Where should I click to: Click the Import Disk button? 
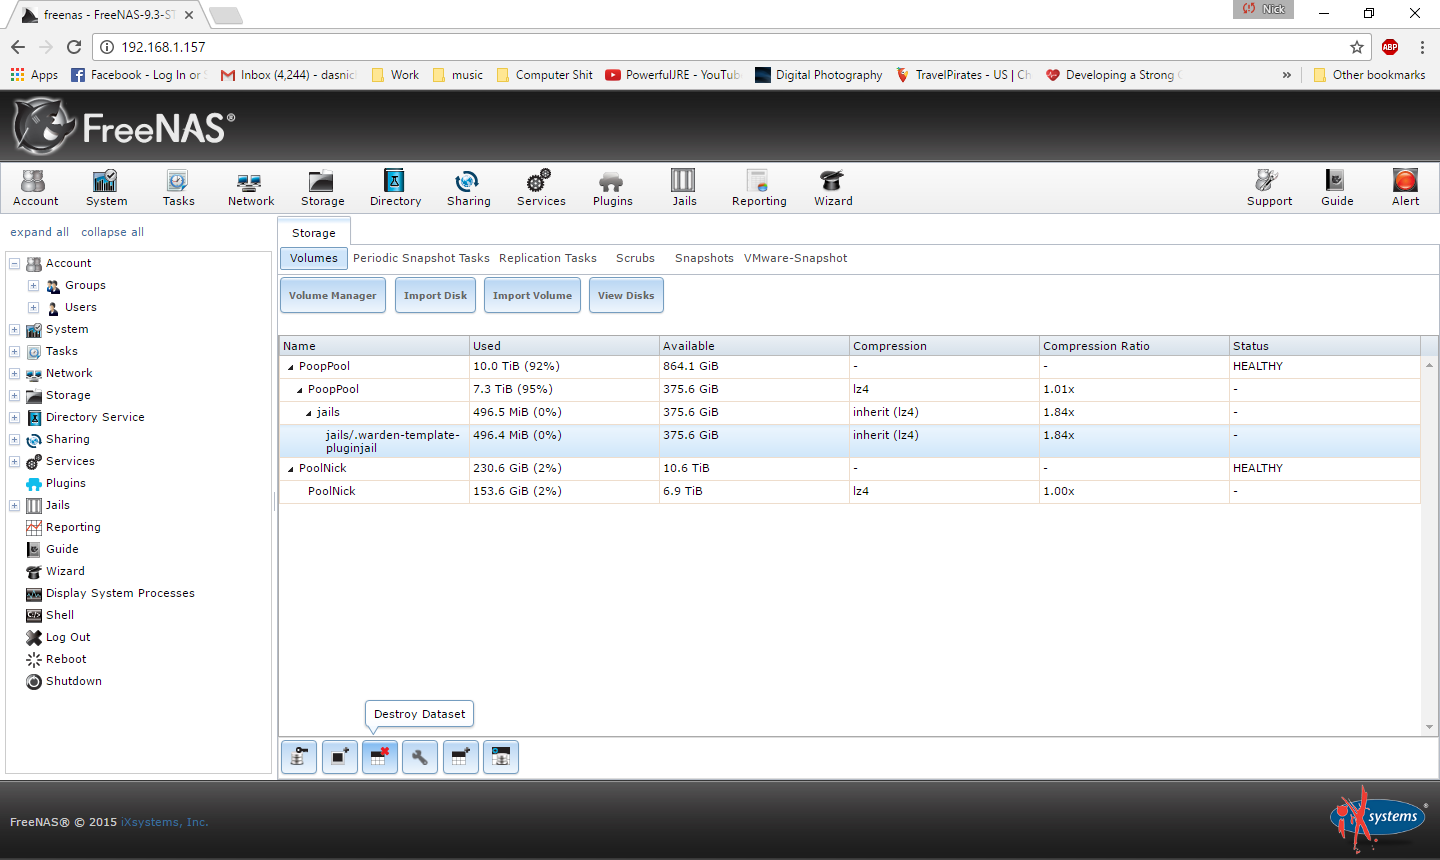pyautogui.click(x=435, y=295)
